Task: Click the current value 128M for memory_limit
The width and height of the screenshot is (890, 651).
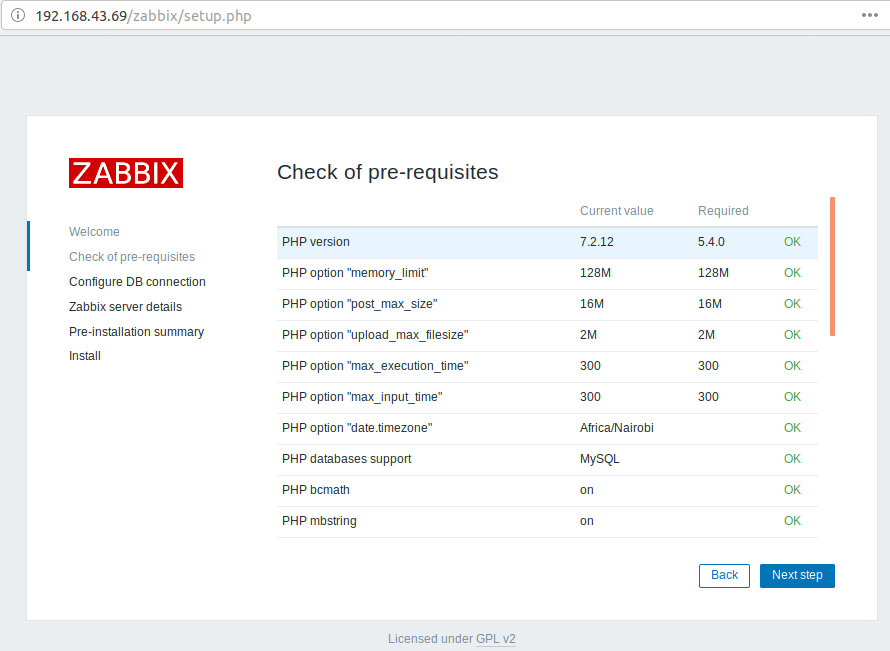Action: 595,273
